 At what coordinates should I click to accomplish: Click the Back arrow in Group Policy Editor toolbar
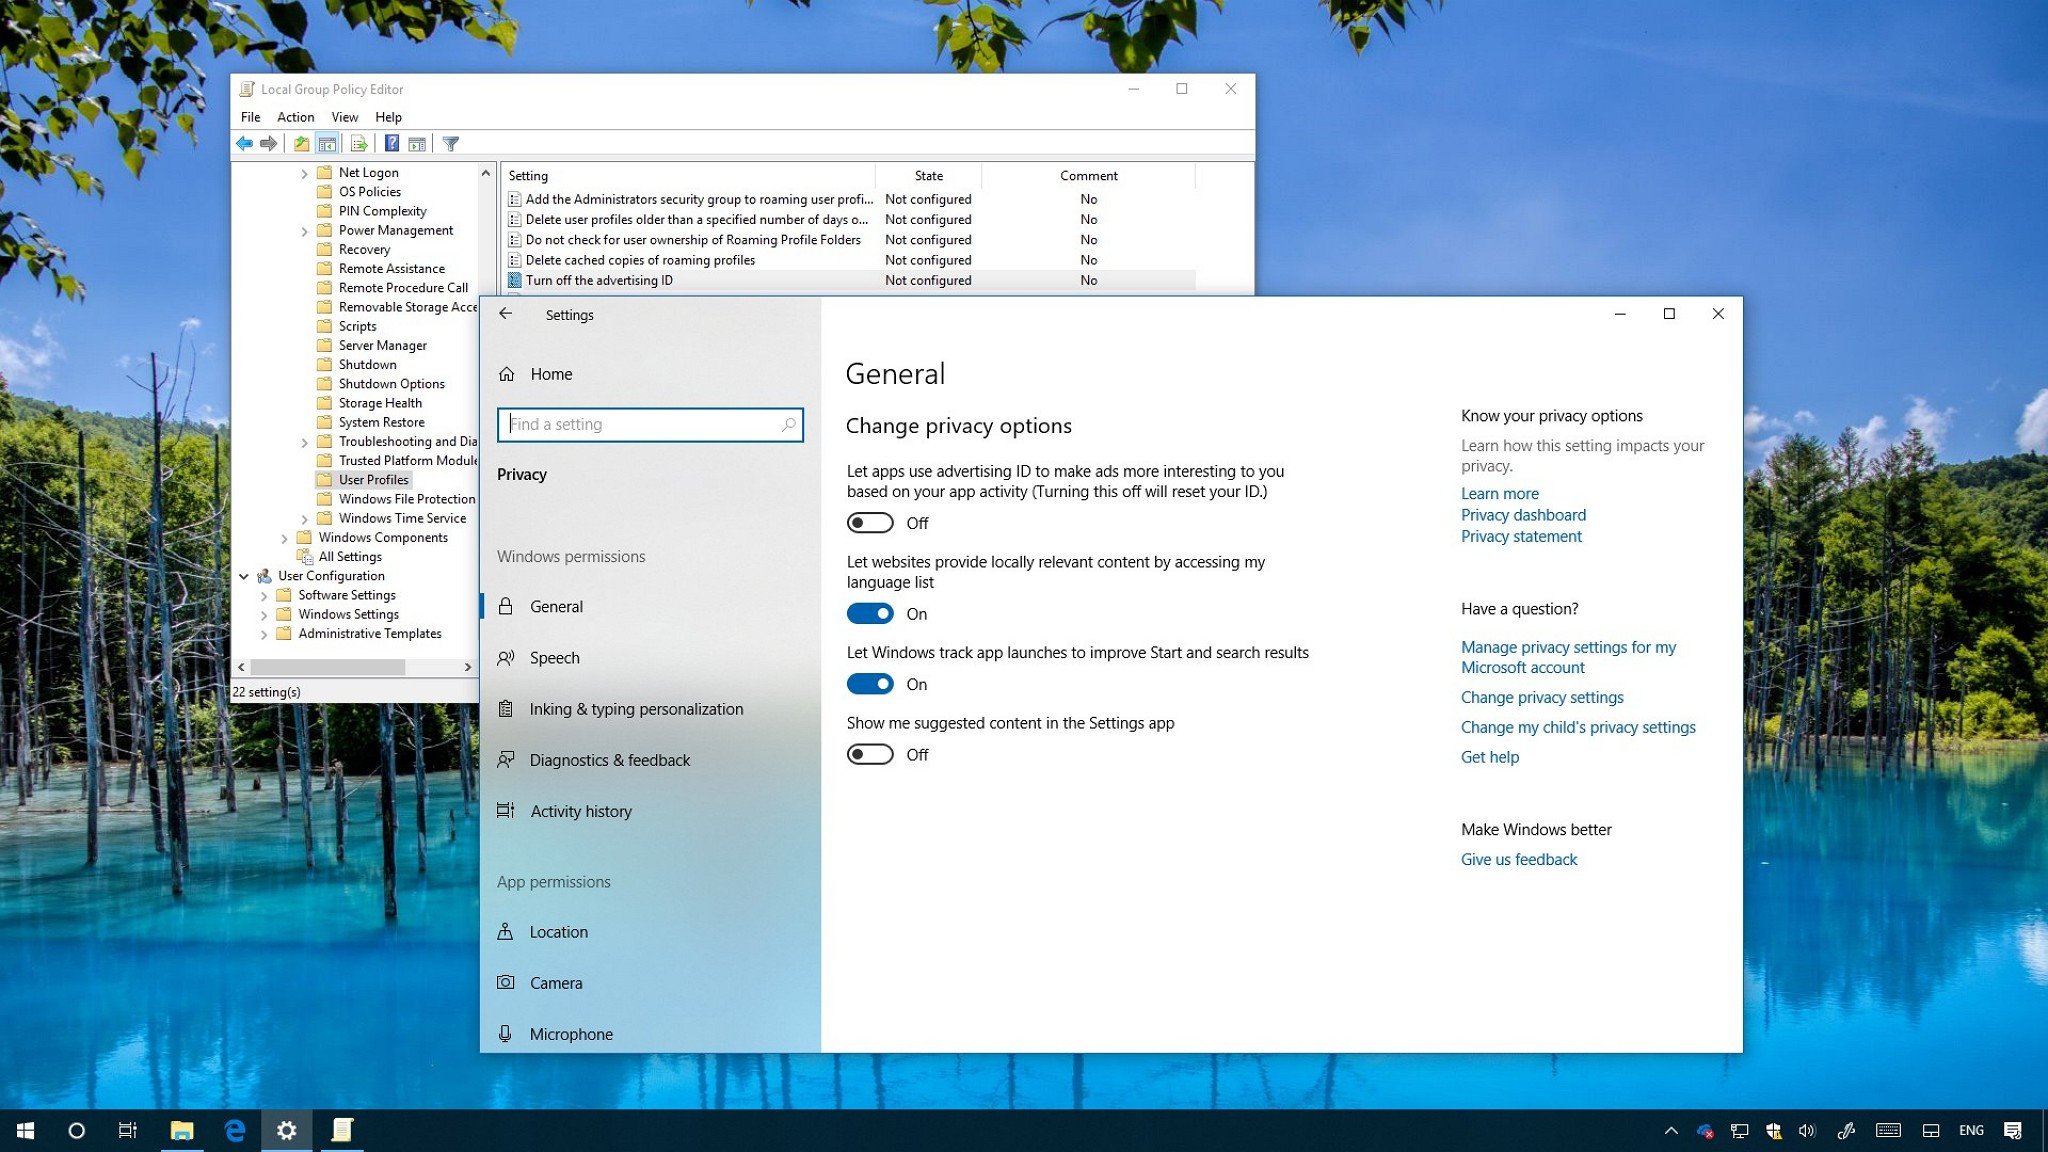pyautogui.click(x=244, y=144)
